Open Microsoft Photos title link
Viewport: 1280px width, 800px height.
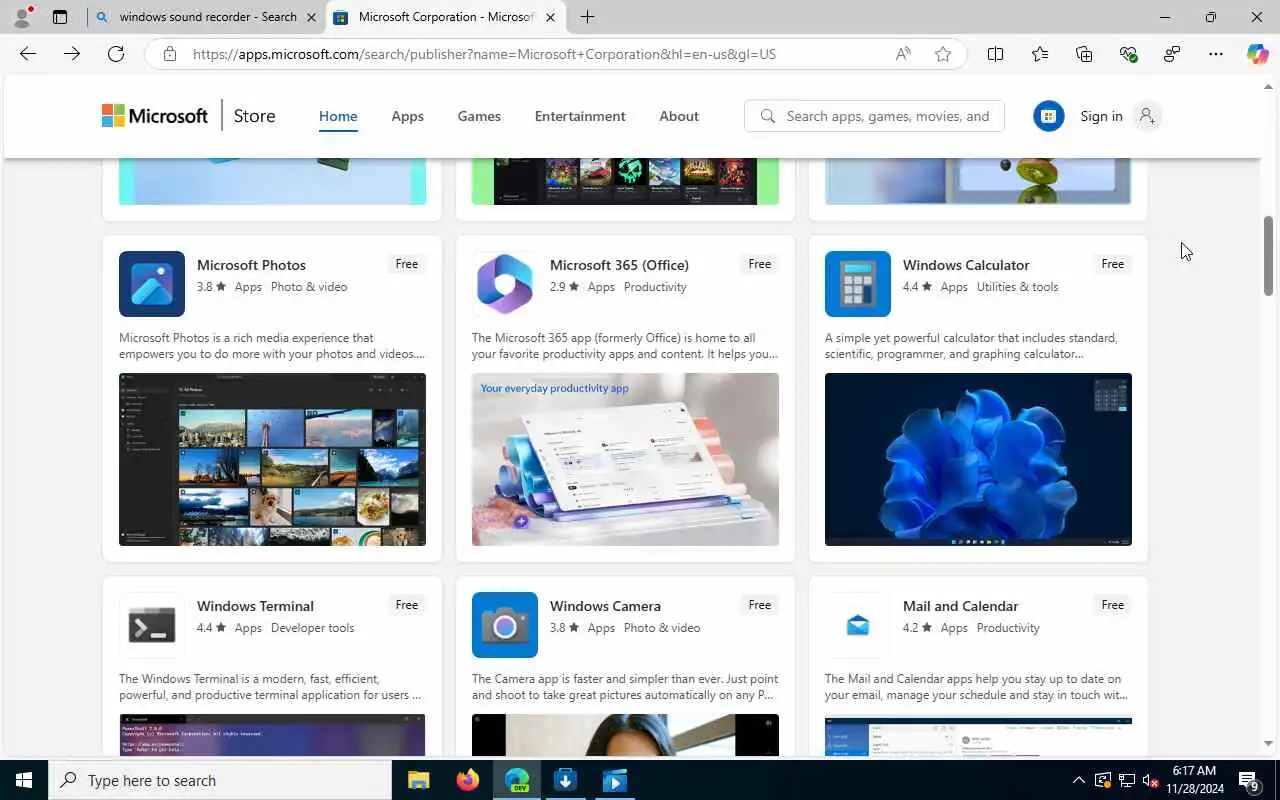251,265
